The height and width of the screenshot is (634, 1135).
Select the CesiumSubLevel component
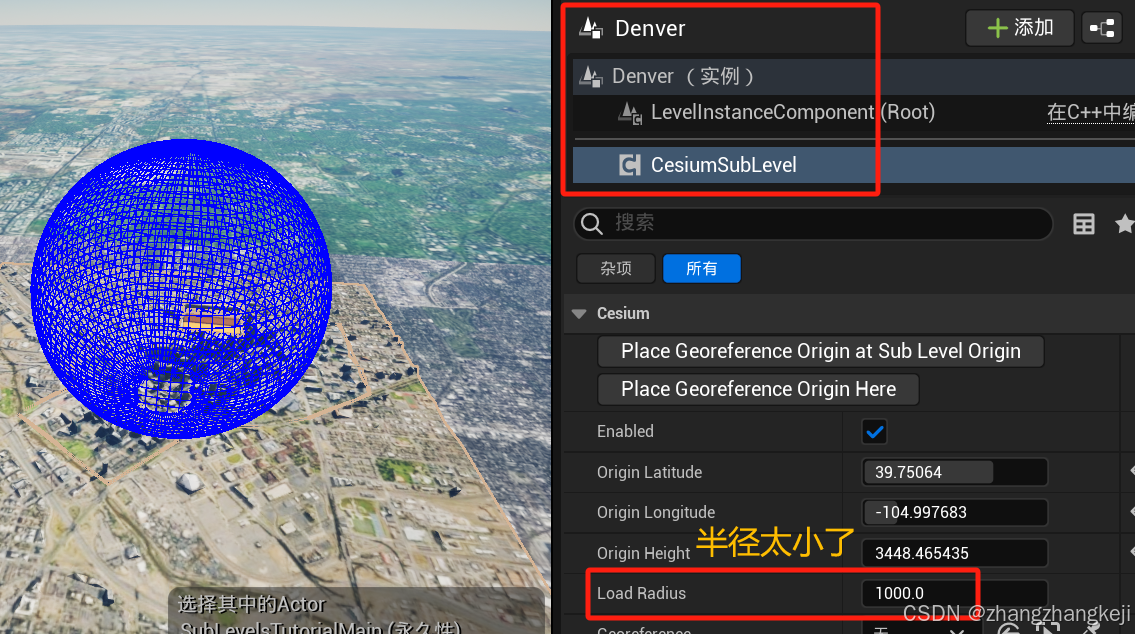pos(854,165)
